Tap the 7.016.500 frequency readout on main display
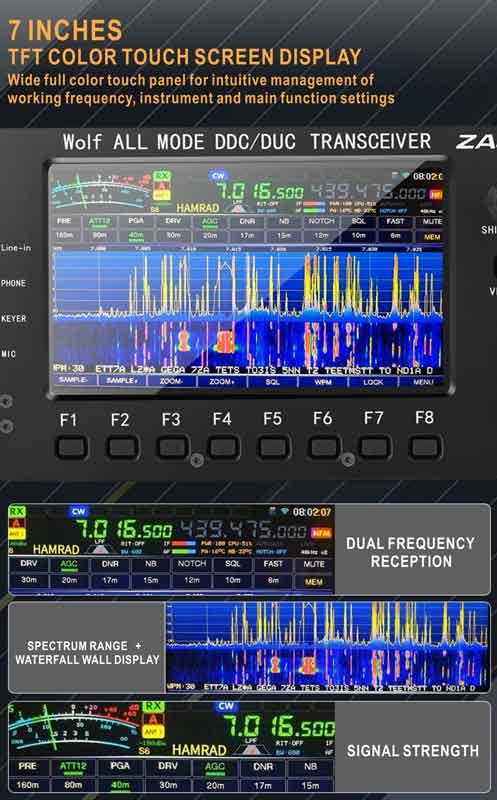Image resolution: width=497 pixels, height=800 pixels. (x=260, y=192)
